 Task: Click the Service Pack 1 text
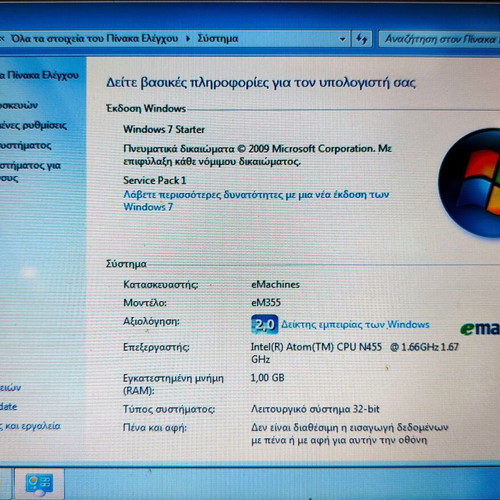(154, 180)
